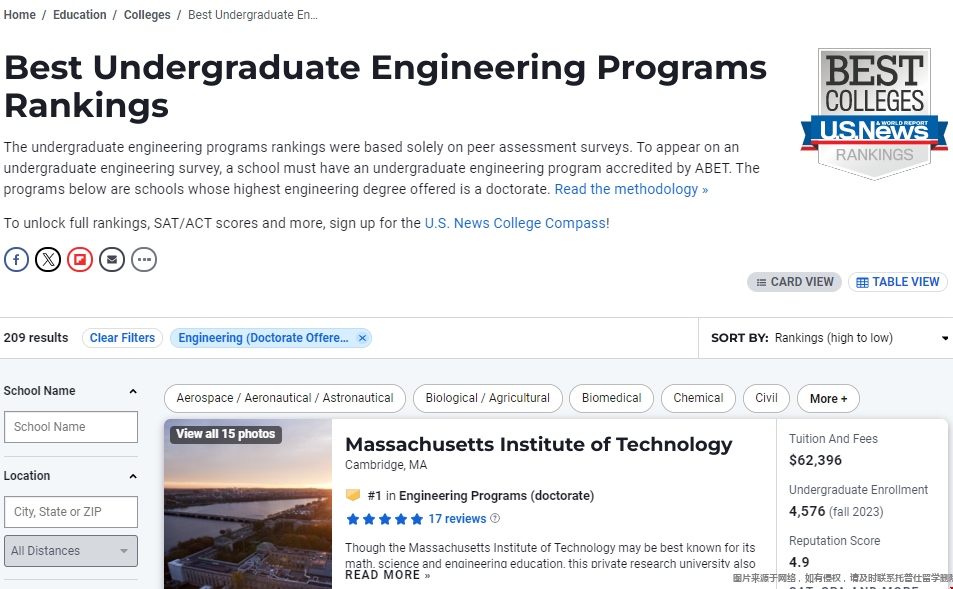Open Sort By rankings dropdown

[x=830, y=338]
